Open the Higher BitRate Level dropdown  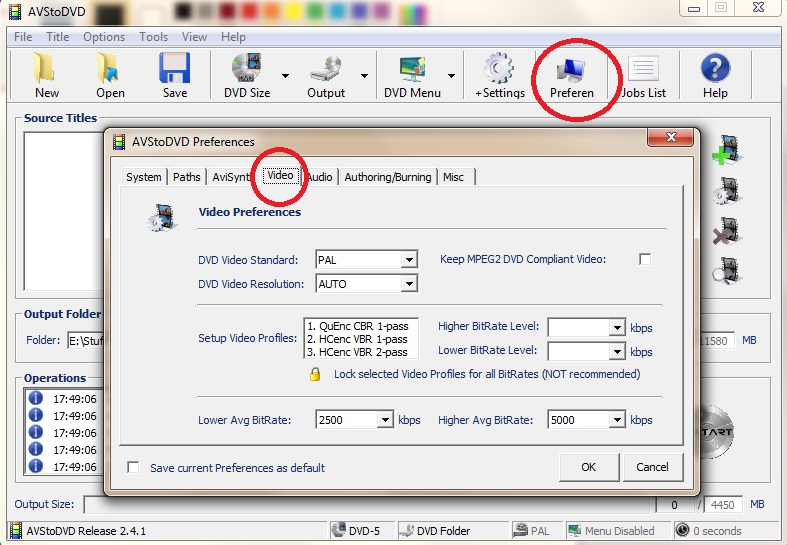tap(617, 328)
